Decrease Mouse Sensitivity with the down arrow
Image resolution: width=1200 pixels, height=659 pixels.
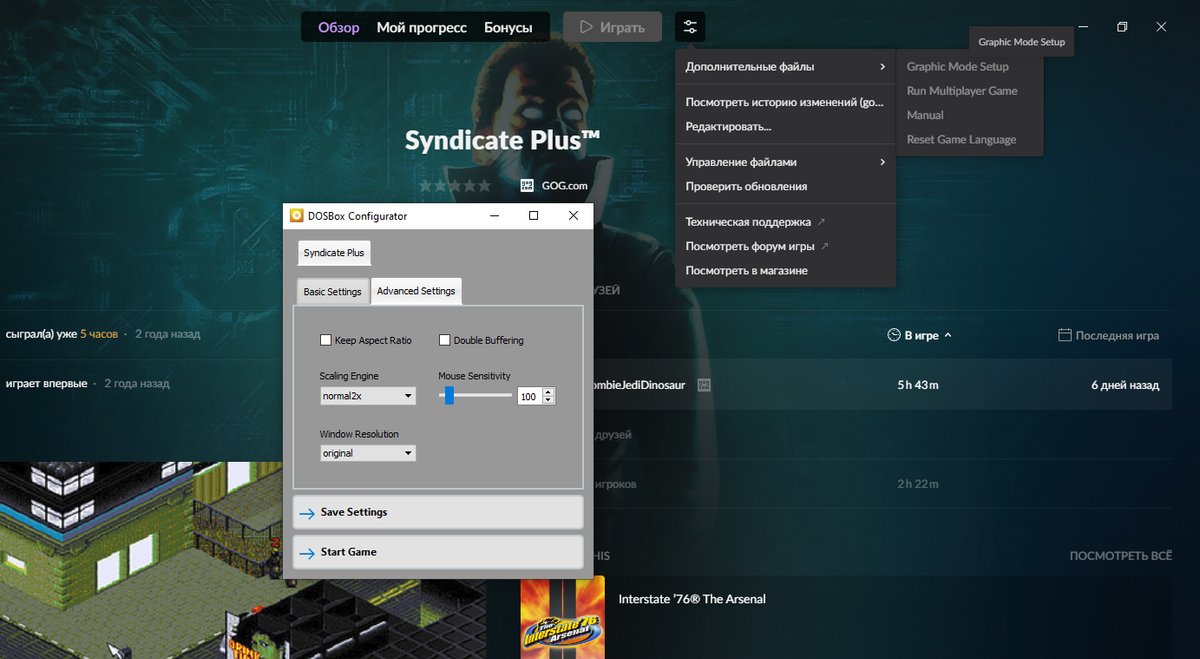(547, 401)
